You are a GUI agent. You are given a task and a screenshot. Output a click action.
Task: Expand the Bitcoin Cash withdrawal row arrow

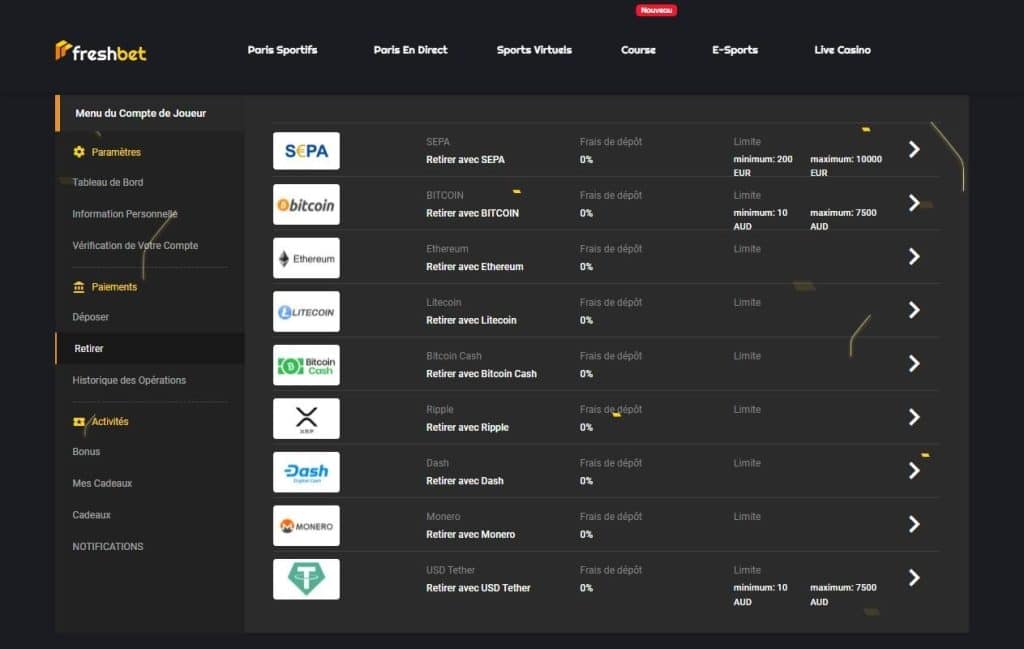(x=914, y=364)
